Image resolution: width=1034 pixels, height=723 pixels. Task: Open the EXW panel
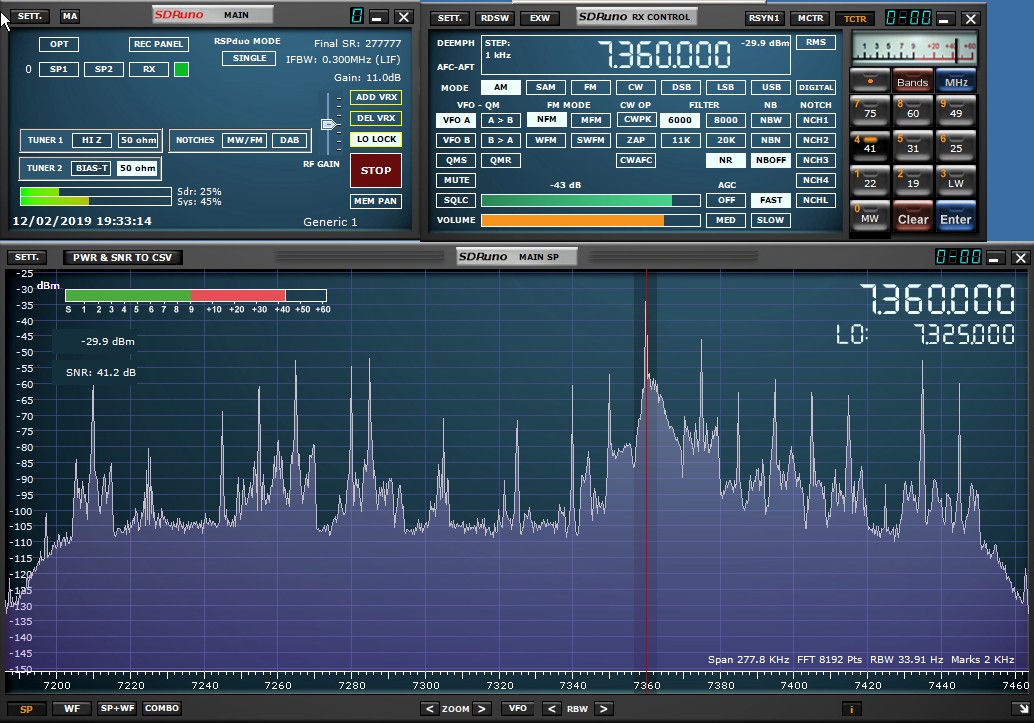539,18
